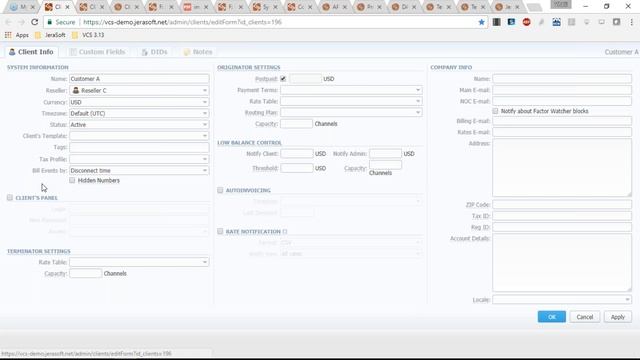Toggle the Postpaid checkbox
The height and width of the screenshot is (360, 640).
[283, 79]
